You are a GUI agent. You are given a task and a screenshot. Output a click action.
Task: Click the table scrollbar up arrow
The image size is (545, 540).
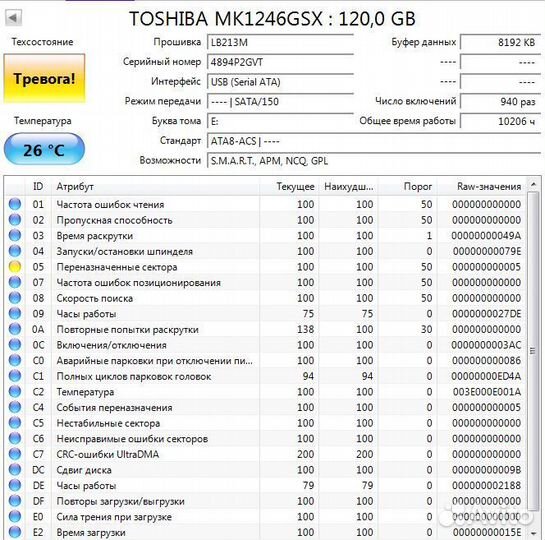coord(533,184)
